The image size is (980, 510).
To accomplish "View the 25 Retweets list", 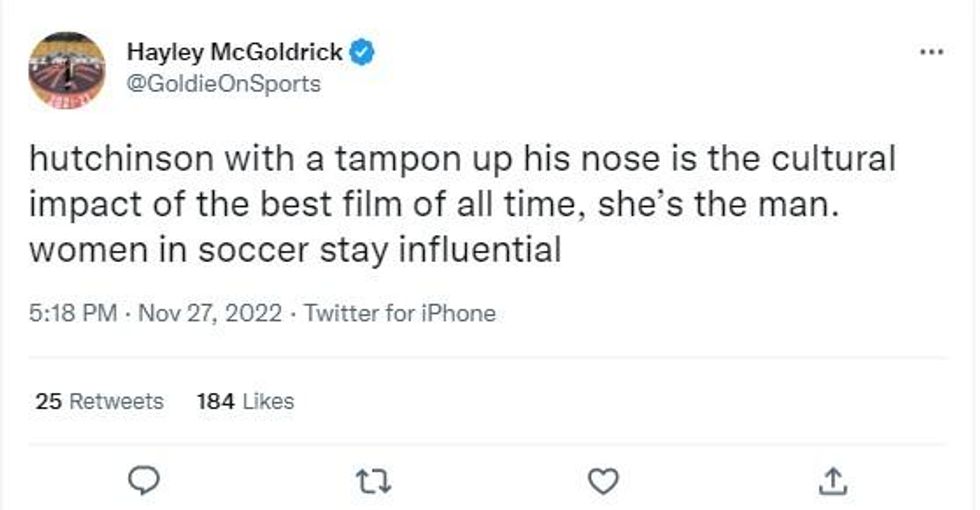I will click(x=99, y=401).
